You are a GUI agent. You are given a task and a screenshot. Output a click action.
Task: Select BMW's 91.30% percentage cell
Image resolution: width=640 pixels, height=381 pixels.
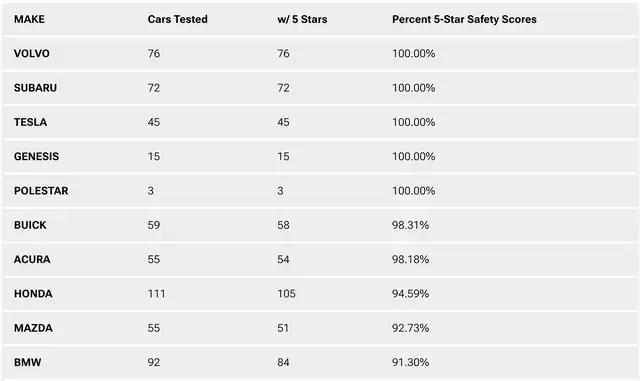(x=410, y=362)
